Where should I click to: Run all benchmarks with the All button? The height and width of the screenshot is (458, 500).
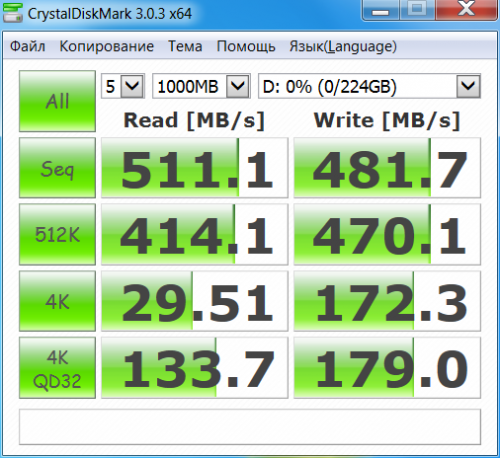pyautogui.click(x=57, y=101)
